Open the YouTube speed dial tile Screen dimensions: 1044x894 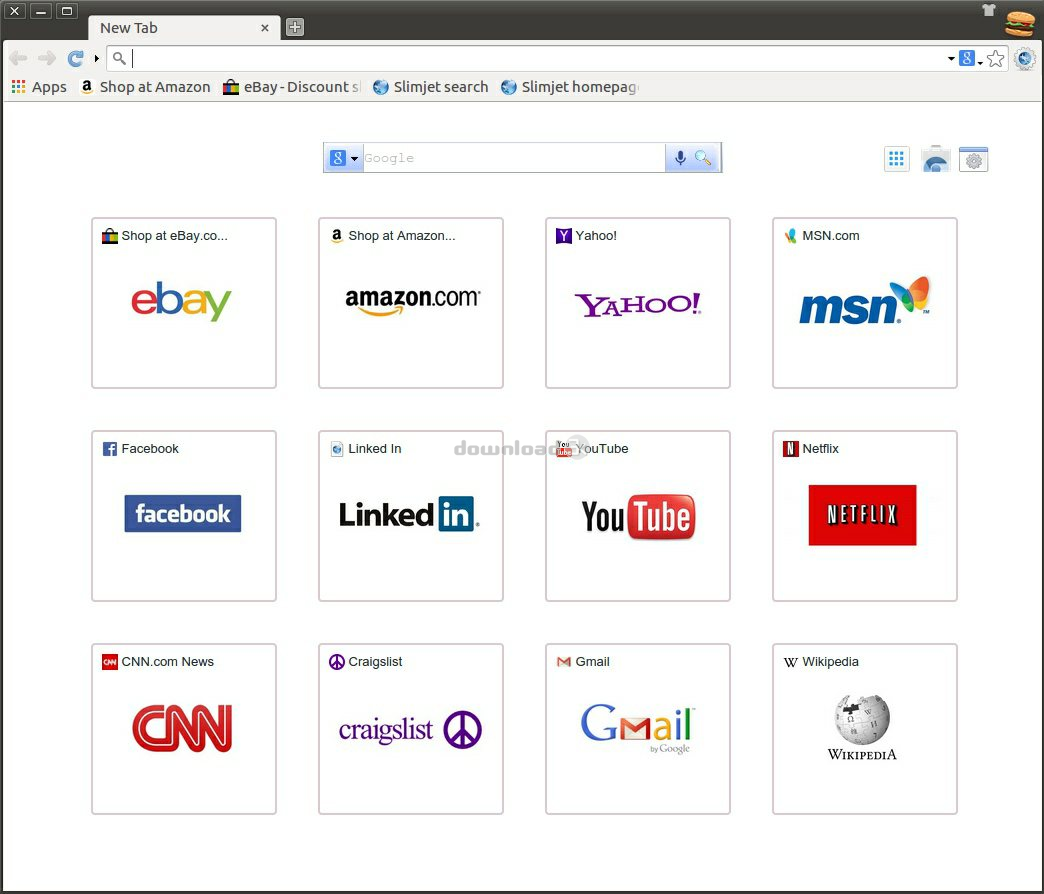pyautogui.click(x=637, y=515)
